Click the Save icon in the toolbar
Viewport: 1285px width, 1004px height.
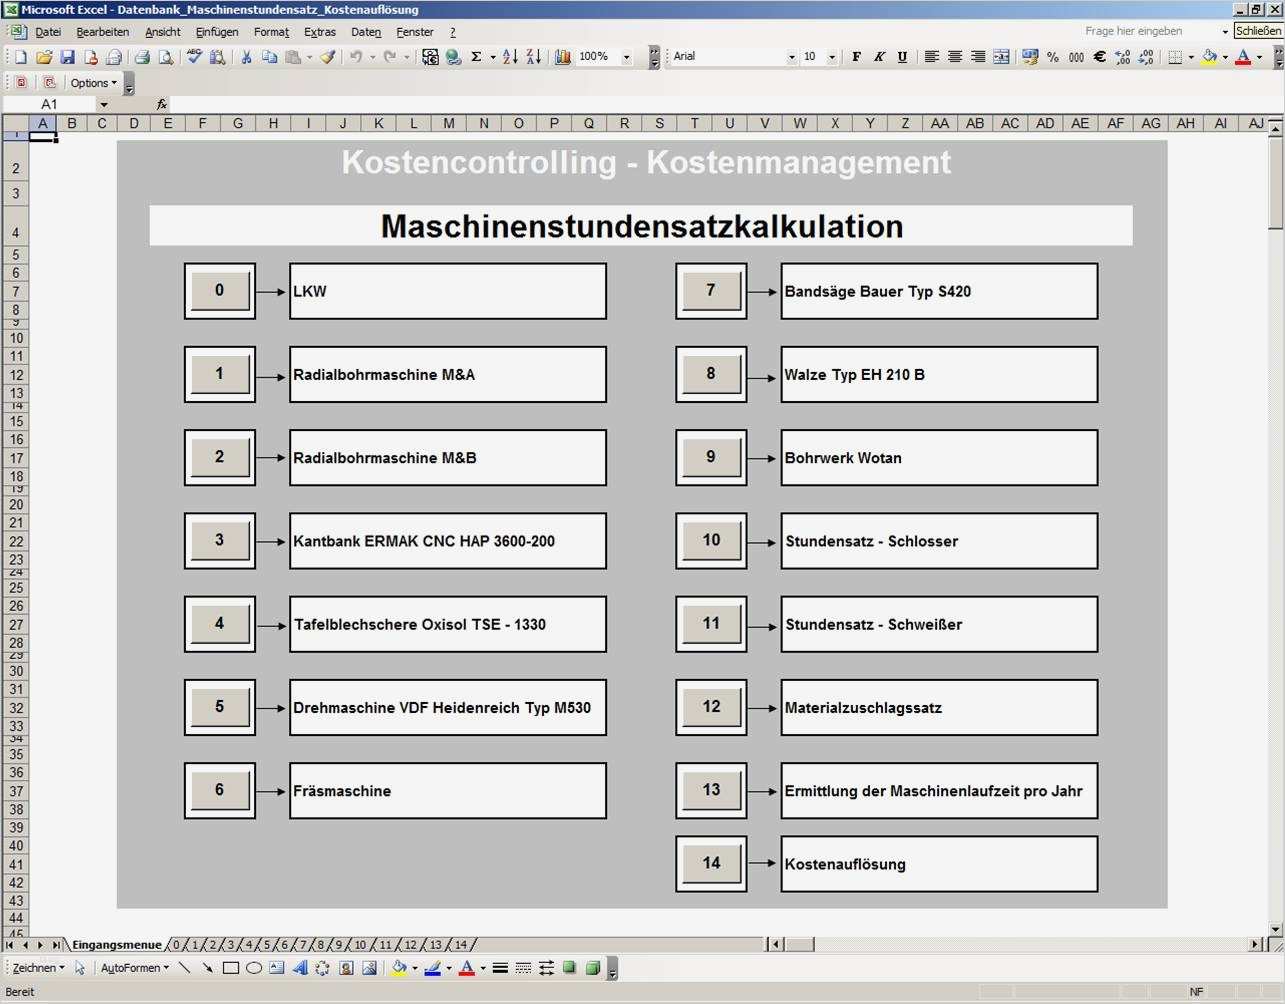point(67,57)
